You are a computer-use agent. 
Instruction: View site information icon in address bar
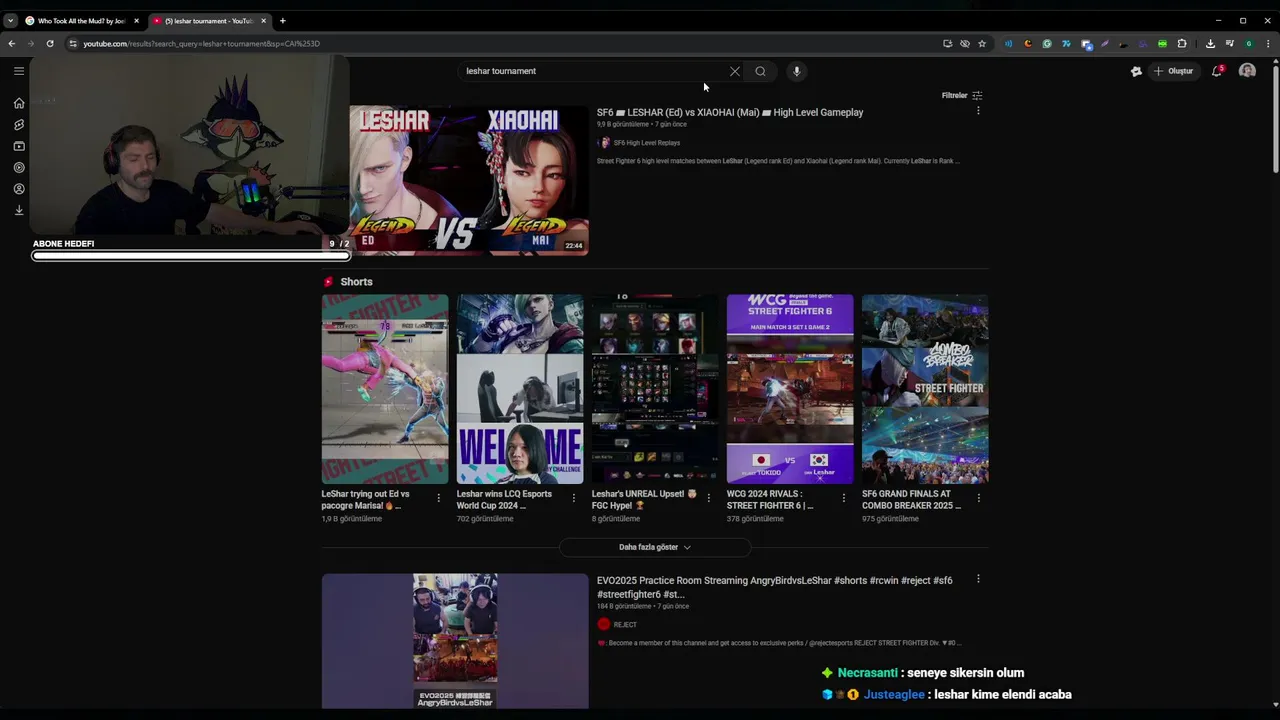[73, 44]
